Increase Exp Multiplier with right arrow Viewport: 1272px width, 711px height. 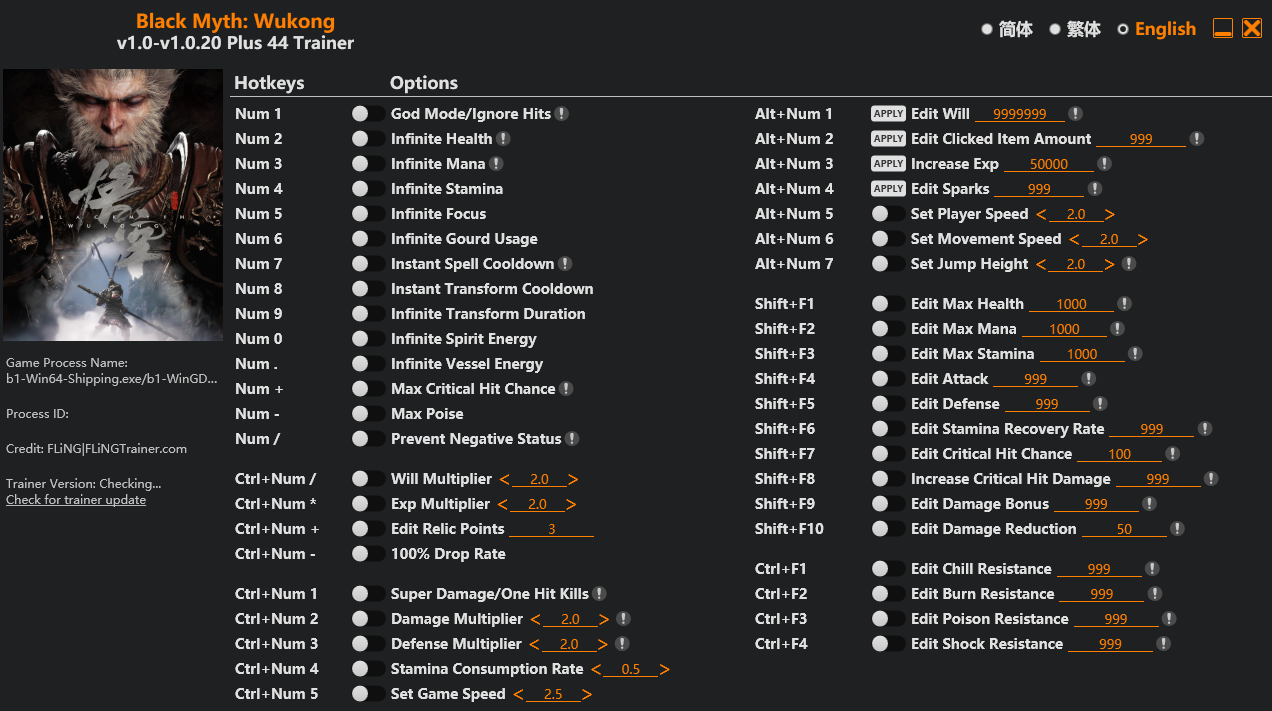(571, 504)
